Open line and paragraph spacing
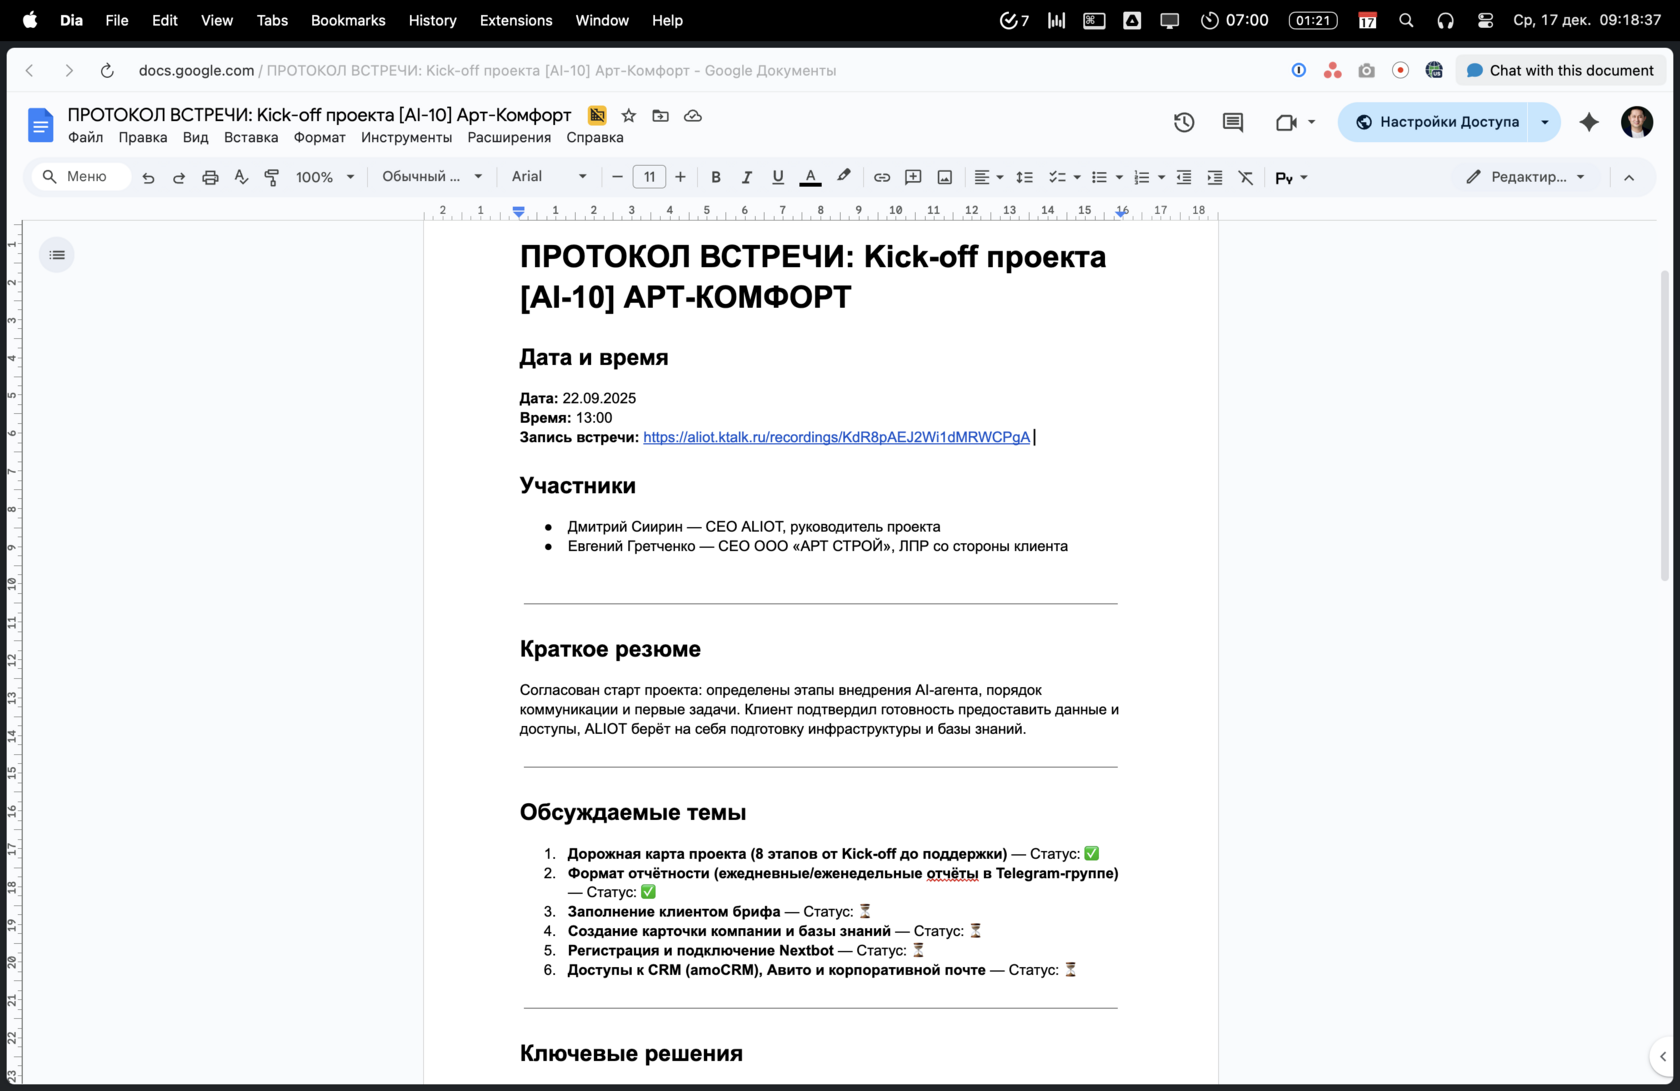This screenshot has height=1091, width=1680. pos(1024,177)
